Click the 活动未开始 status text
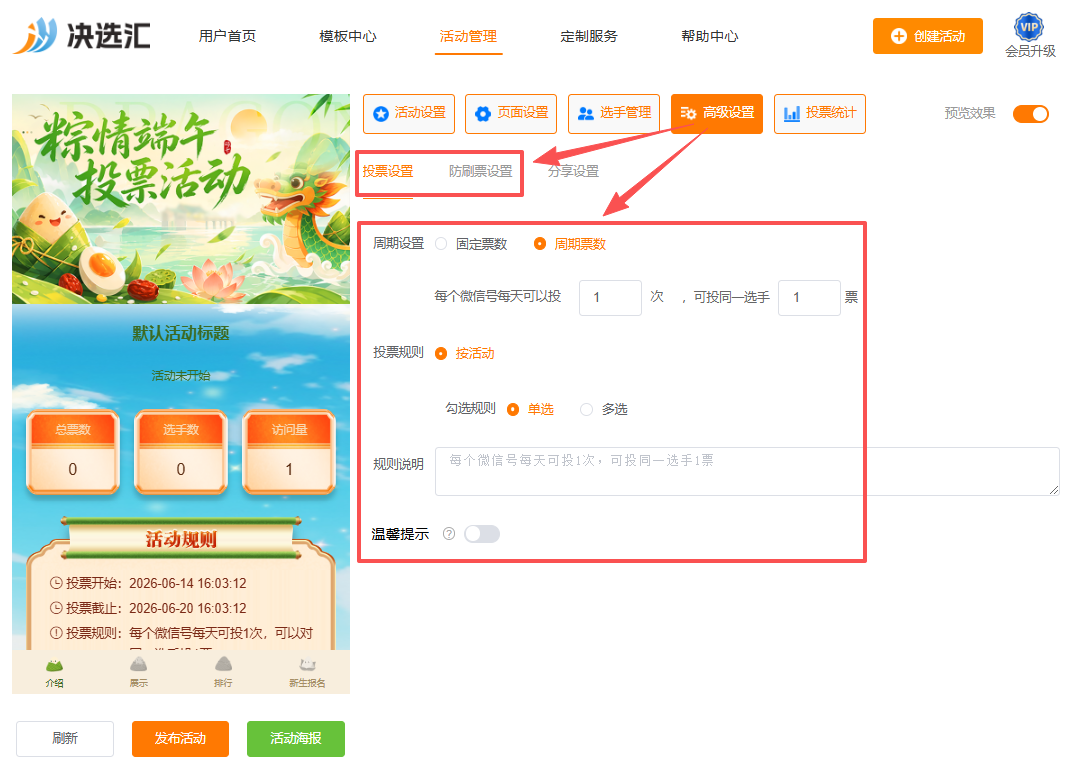 pyautogui.click(x=181, y=376)
